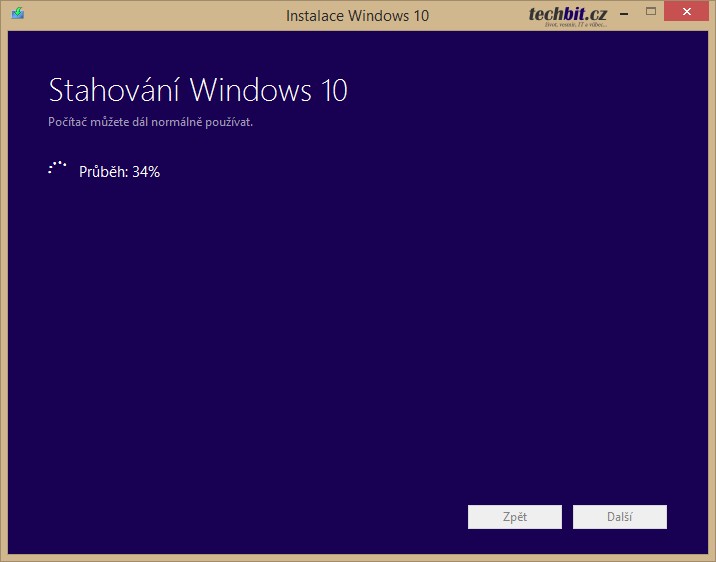
Task: Click the Průběh: 34% progress text
Action: 119,171
